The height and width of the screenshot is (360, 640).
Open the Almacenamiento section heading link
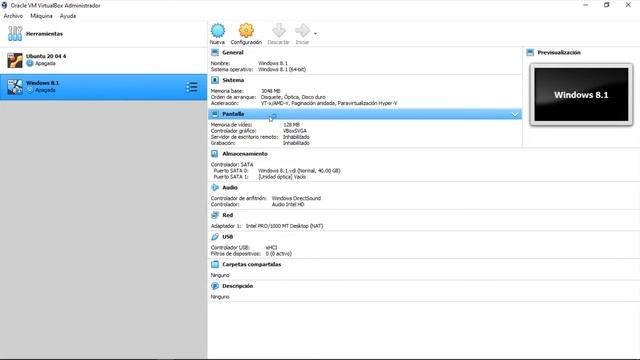click(245, 154)
